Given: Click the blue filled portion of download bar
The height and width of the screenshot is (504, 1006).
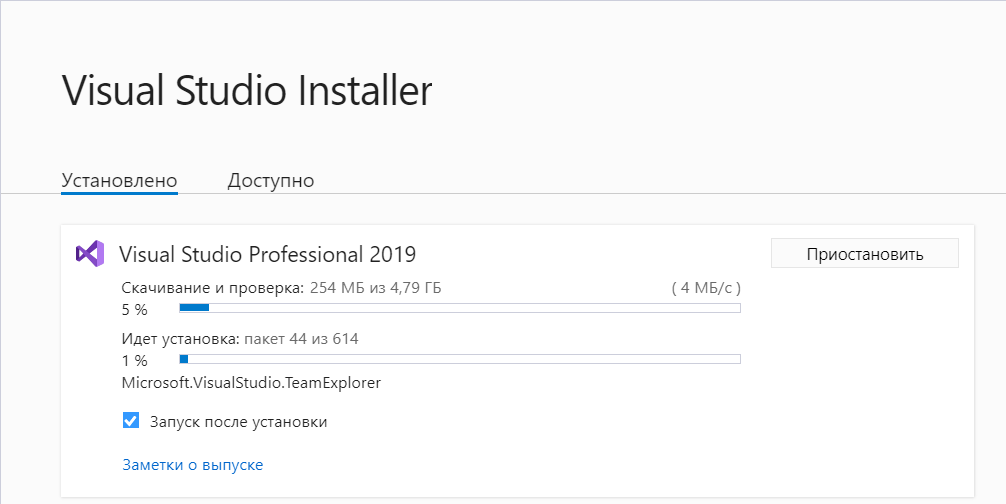Looking at the screenshot, I should point(194,308).
